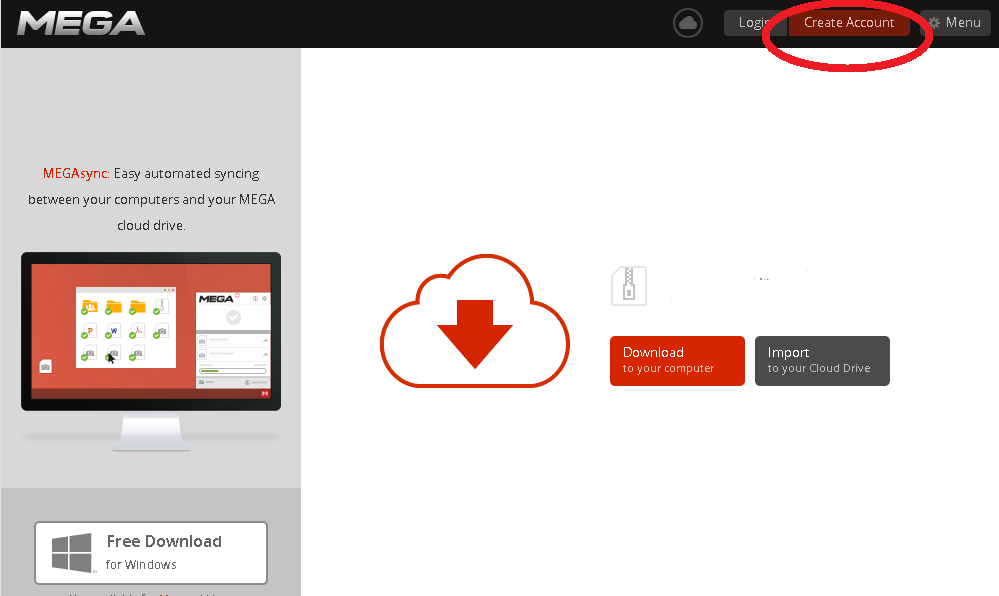This screenshot has height=596, width=999.
Task: Click the MEGA logo in header
Action: (x=81, y=24)
